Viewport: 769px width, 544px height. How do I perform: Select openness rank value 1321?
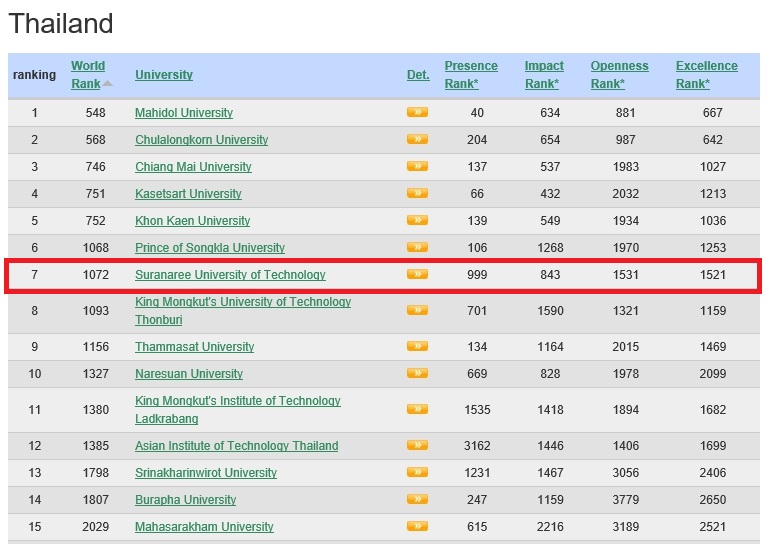pyautogui.click(x=626, y=311)
